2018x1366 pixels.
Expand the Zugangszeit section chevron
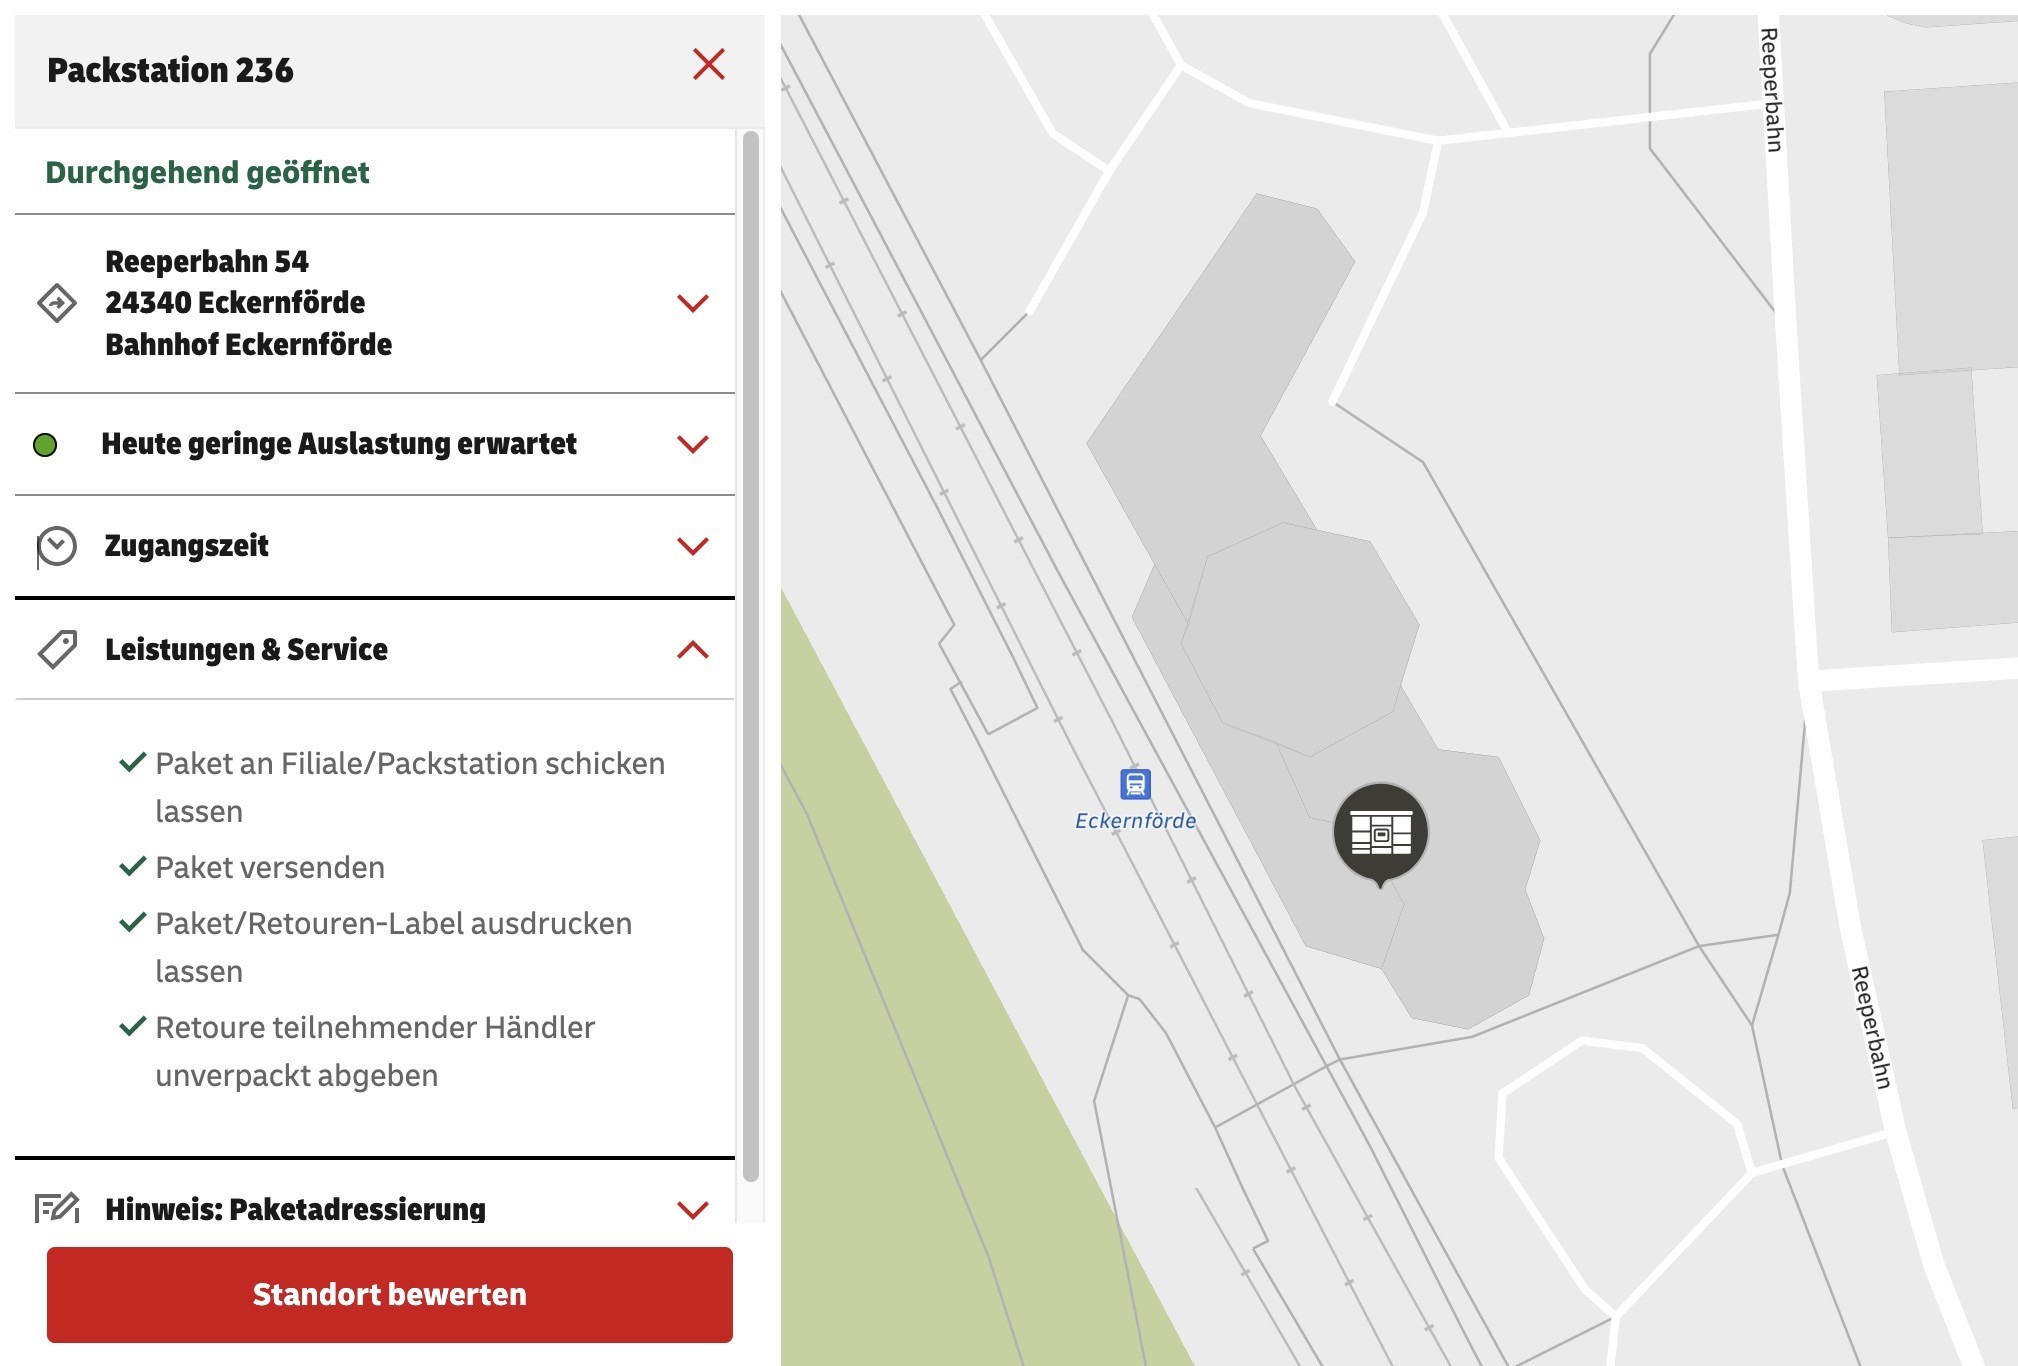(x=693, y=546)
